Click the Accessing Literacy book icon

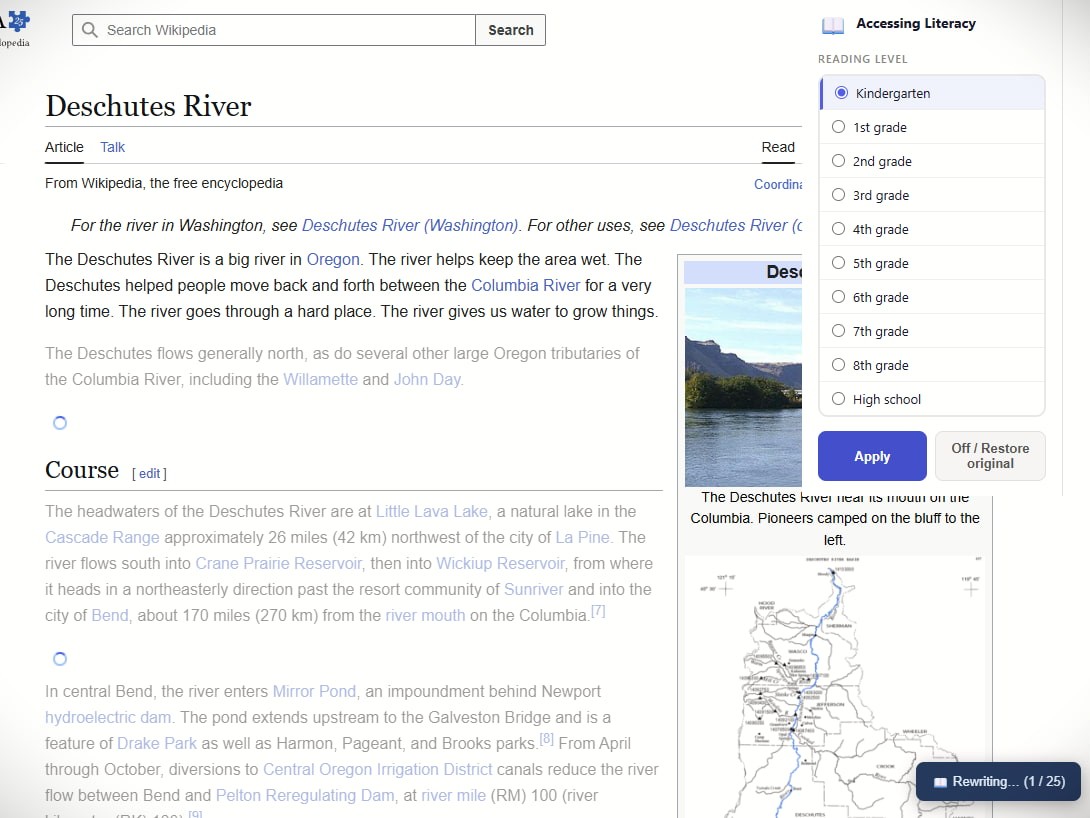[x=832, y=25]
